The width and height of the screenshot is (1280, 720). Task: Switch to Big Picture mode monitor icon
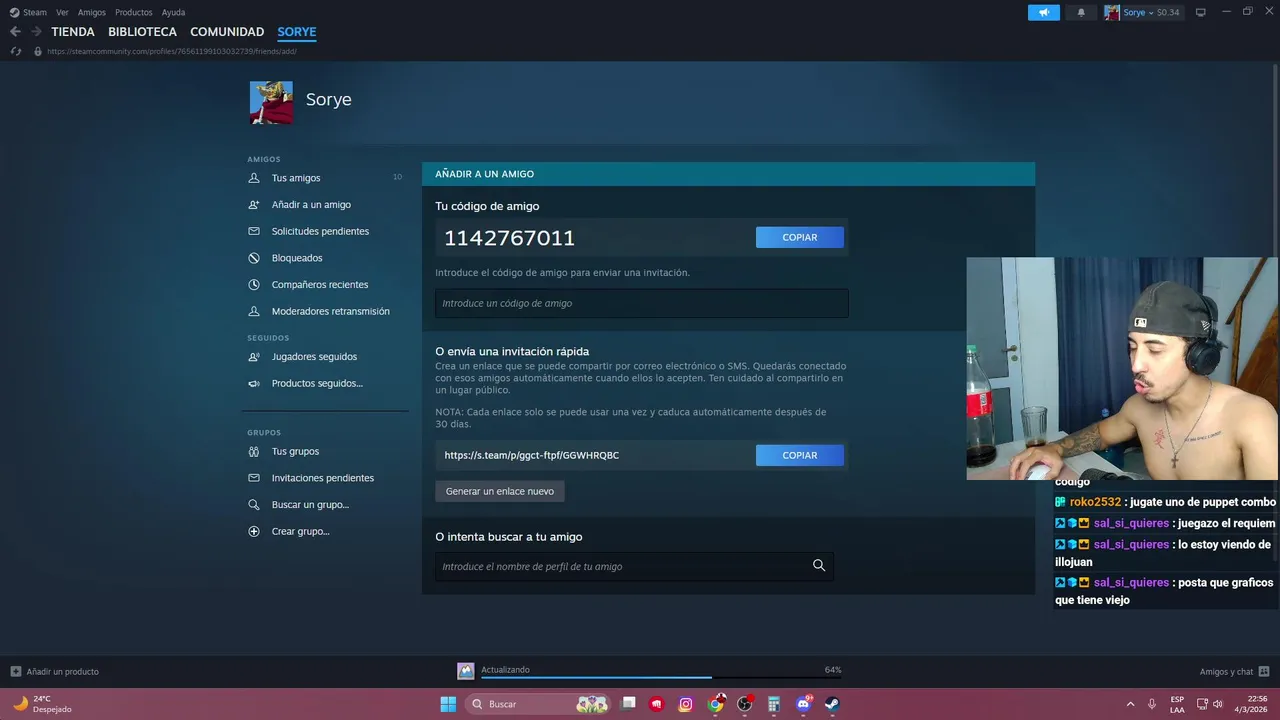pyautogui.click(x=1201, y=12)
